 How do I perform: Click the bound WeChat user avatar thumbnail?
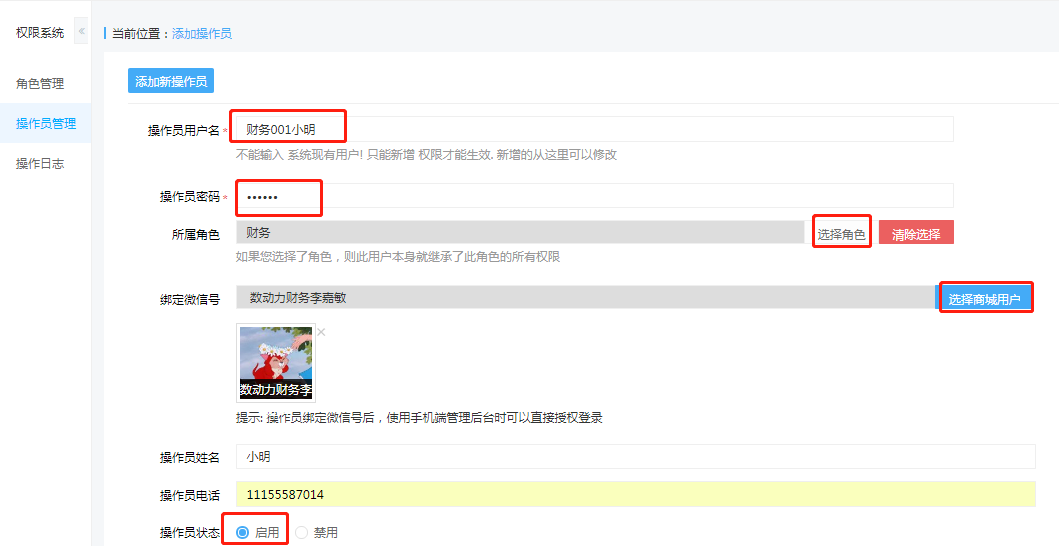(276, 363)
